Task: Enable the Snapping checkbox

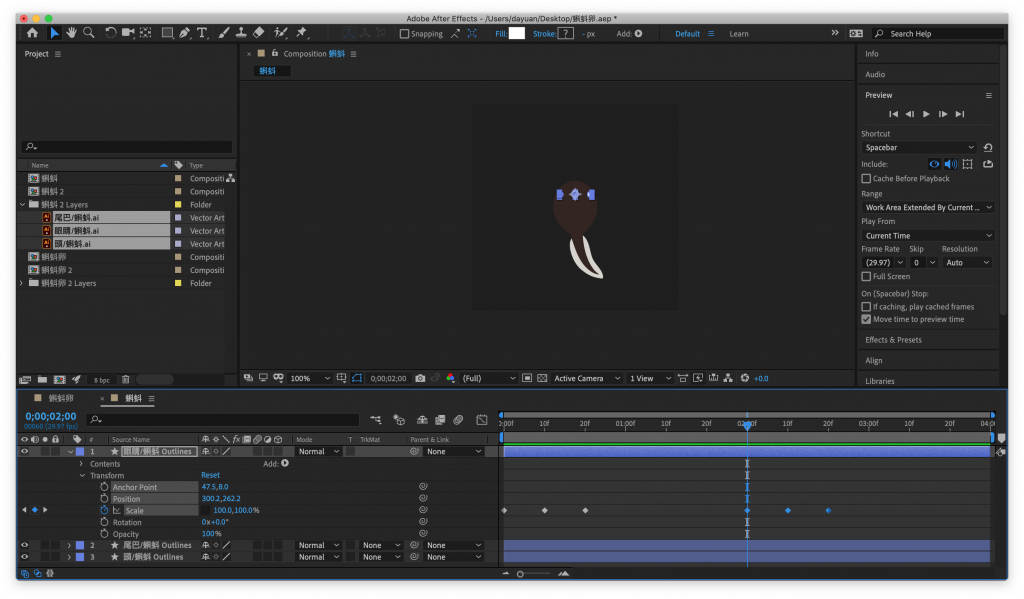Action: coord(404,33)
